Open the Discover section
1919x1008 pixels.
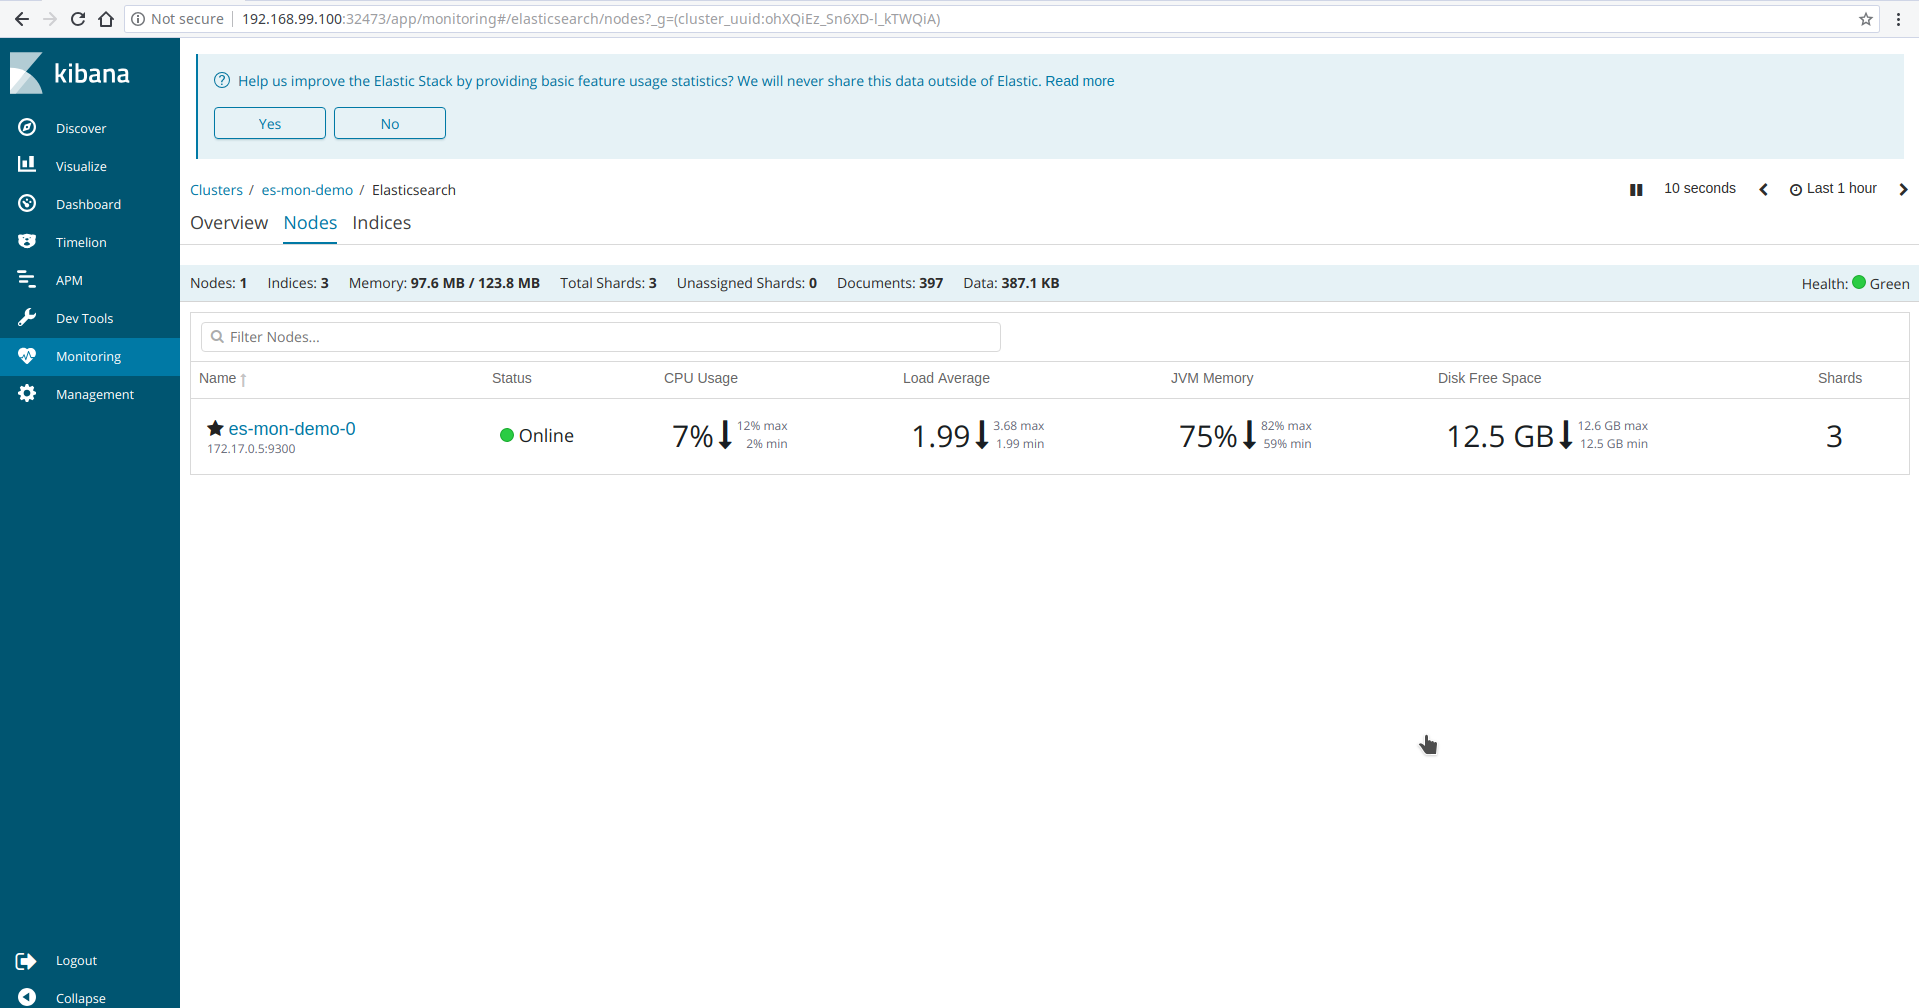click(82, 128)
